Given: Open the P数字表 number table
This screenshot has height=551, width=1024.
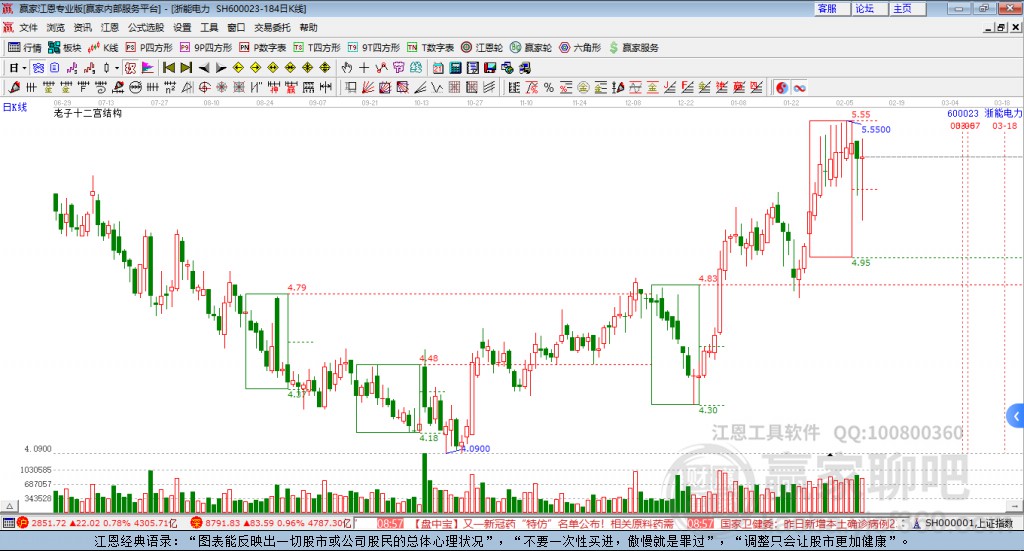Looking at the screenshot, I should 263,48.
